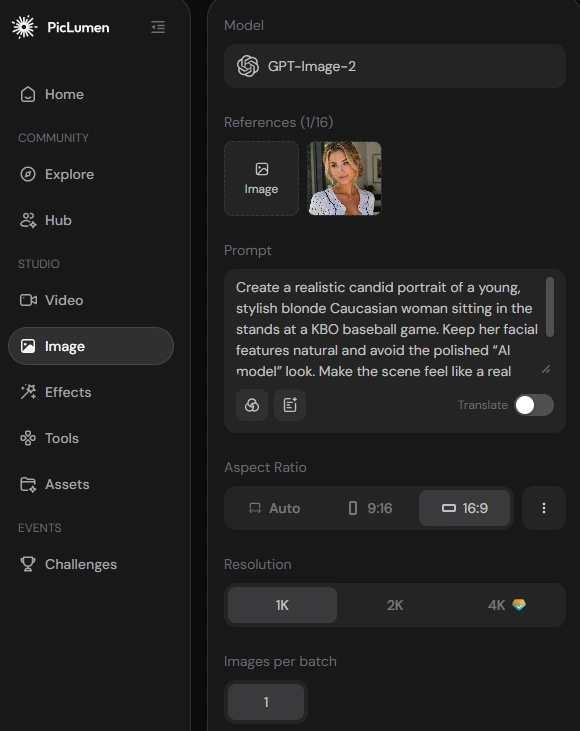The height and width of the screenshot is (731, 580).
Task: Click the OpenAI logo in model field
Action: (248, 66)
